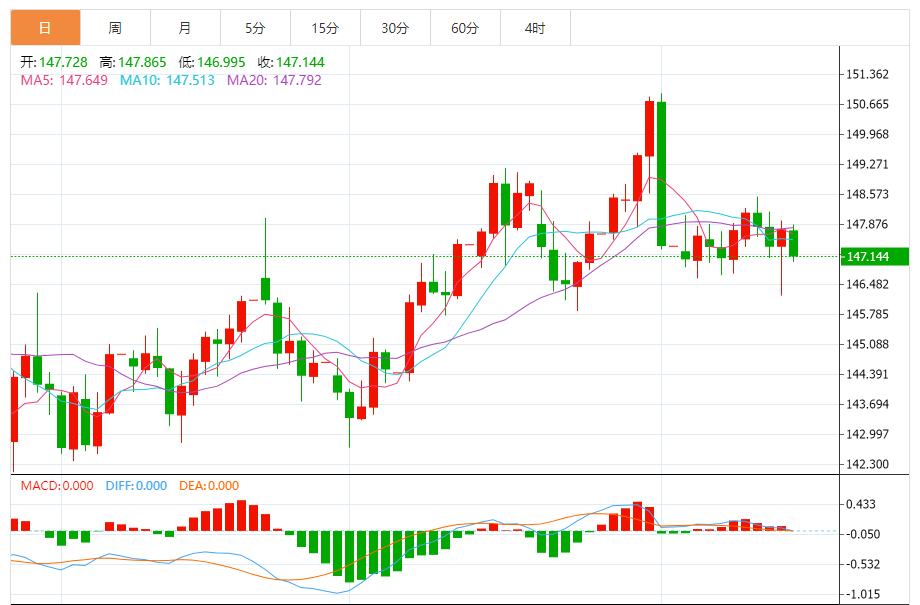Click the 144.391 price axis label
This screenshot has width=920, height=605.
867,374
